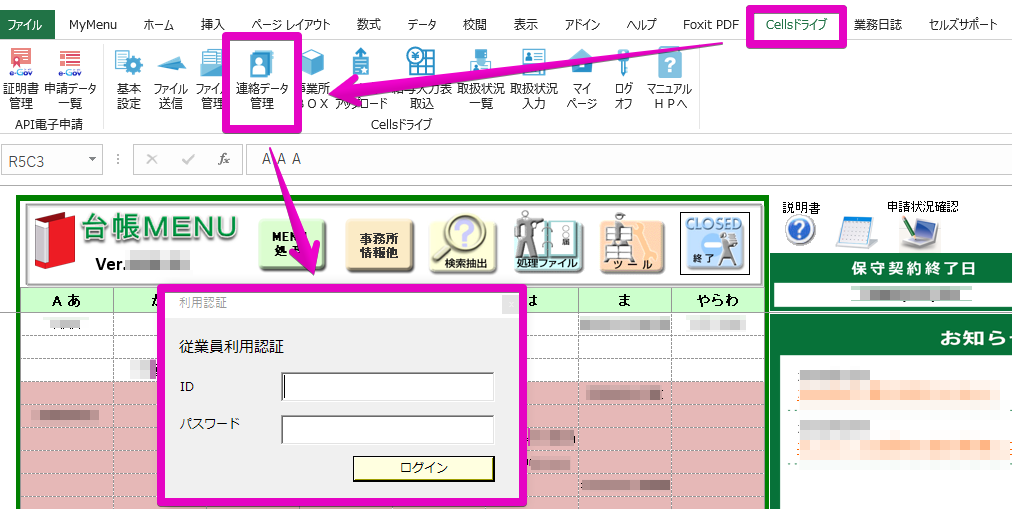Expand the Name Box dropdown arrow

coord(92,159)
